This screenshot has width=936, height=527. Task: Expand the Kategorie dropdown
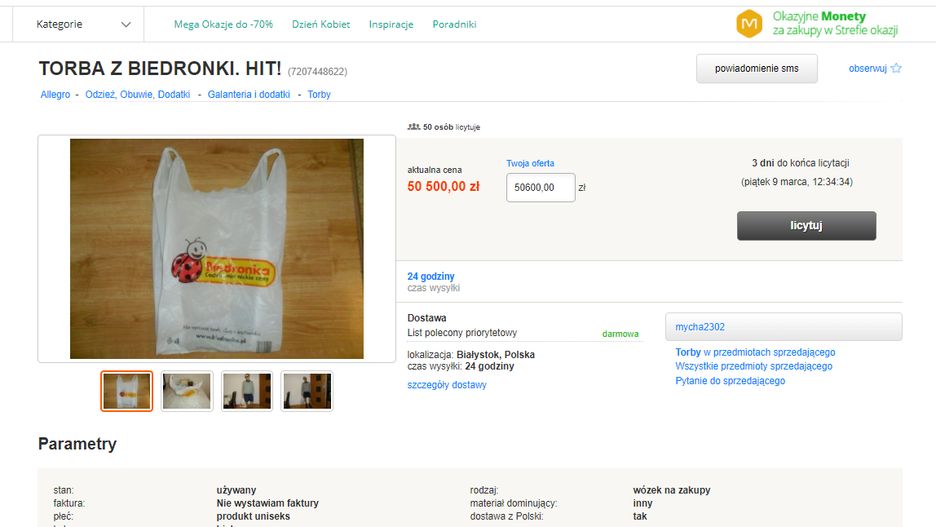coord(83,24)
